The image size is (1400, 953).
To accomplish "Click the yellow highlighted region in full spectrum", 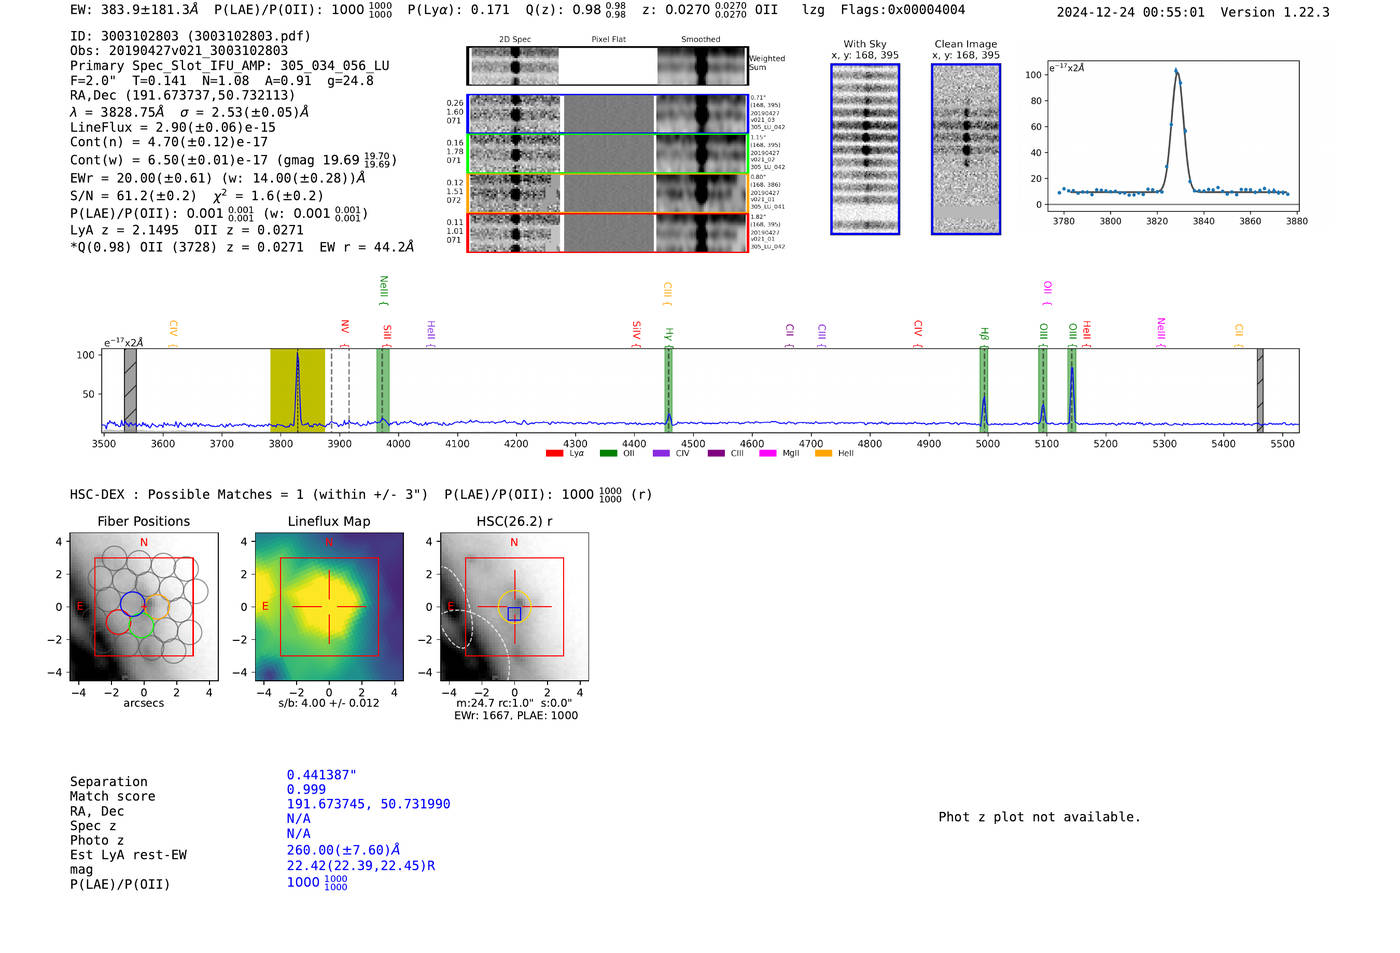I will click(x=297, y=390).
